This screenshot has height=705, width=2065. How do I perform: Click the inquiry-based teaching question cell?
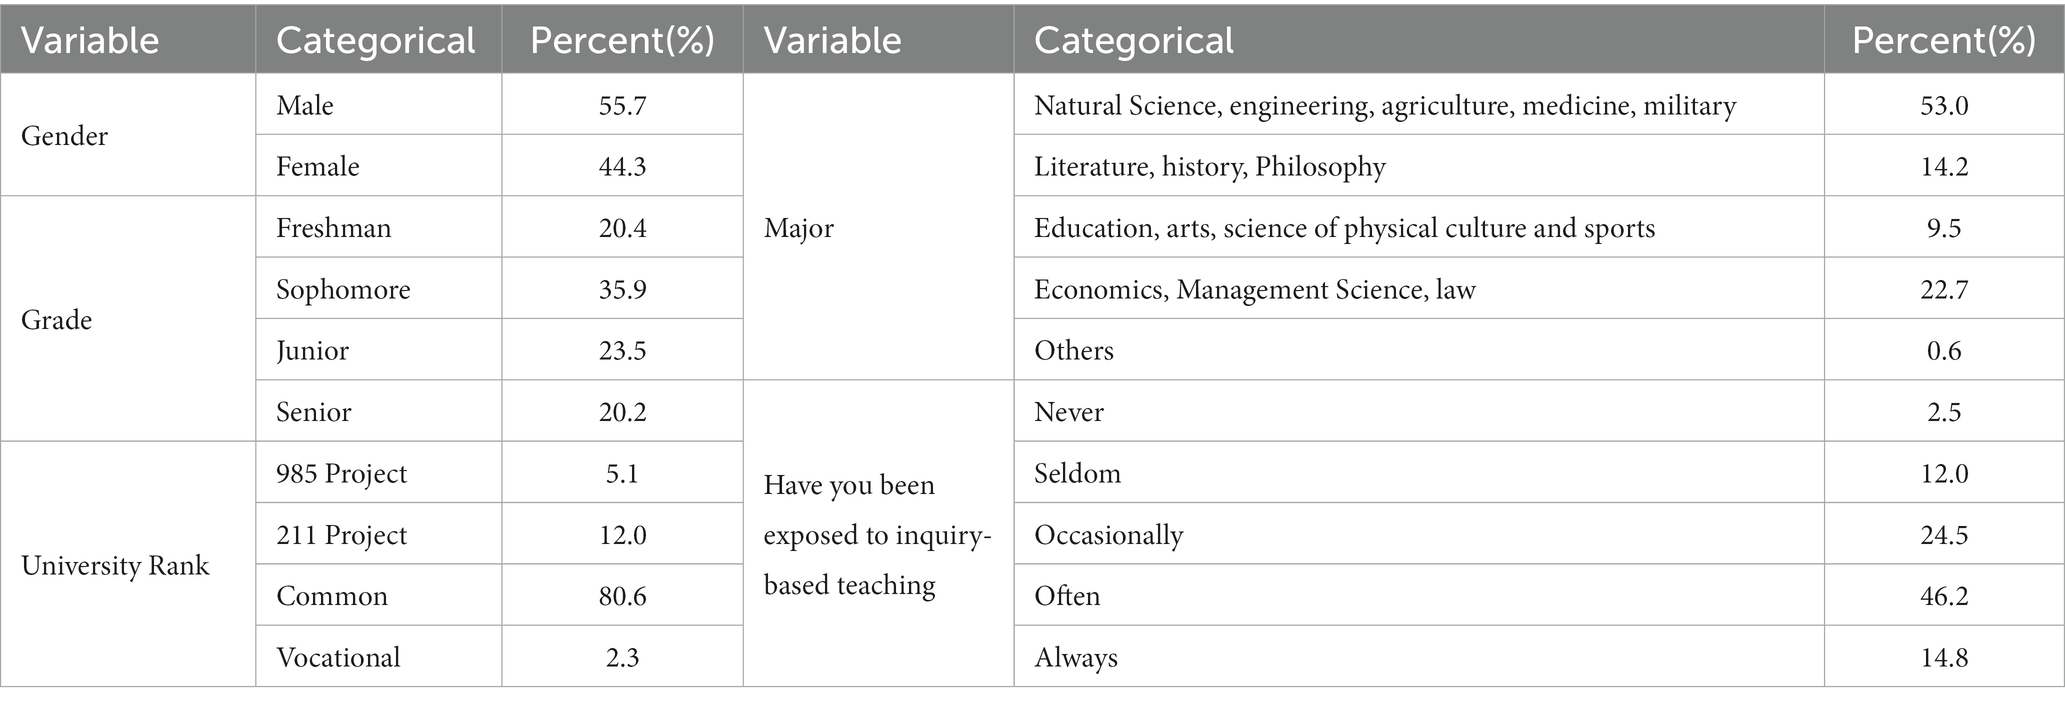click(x=877, y=535)
